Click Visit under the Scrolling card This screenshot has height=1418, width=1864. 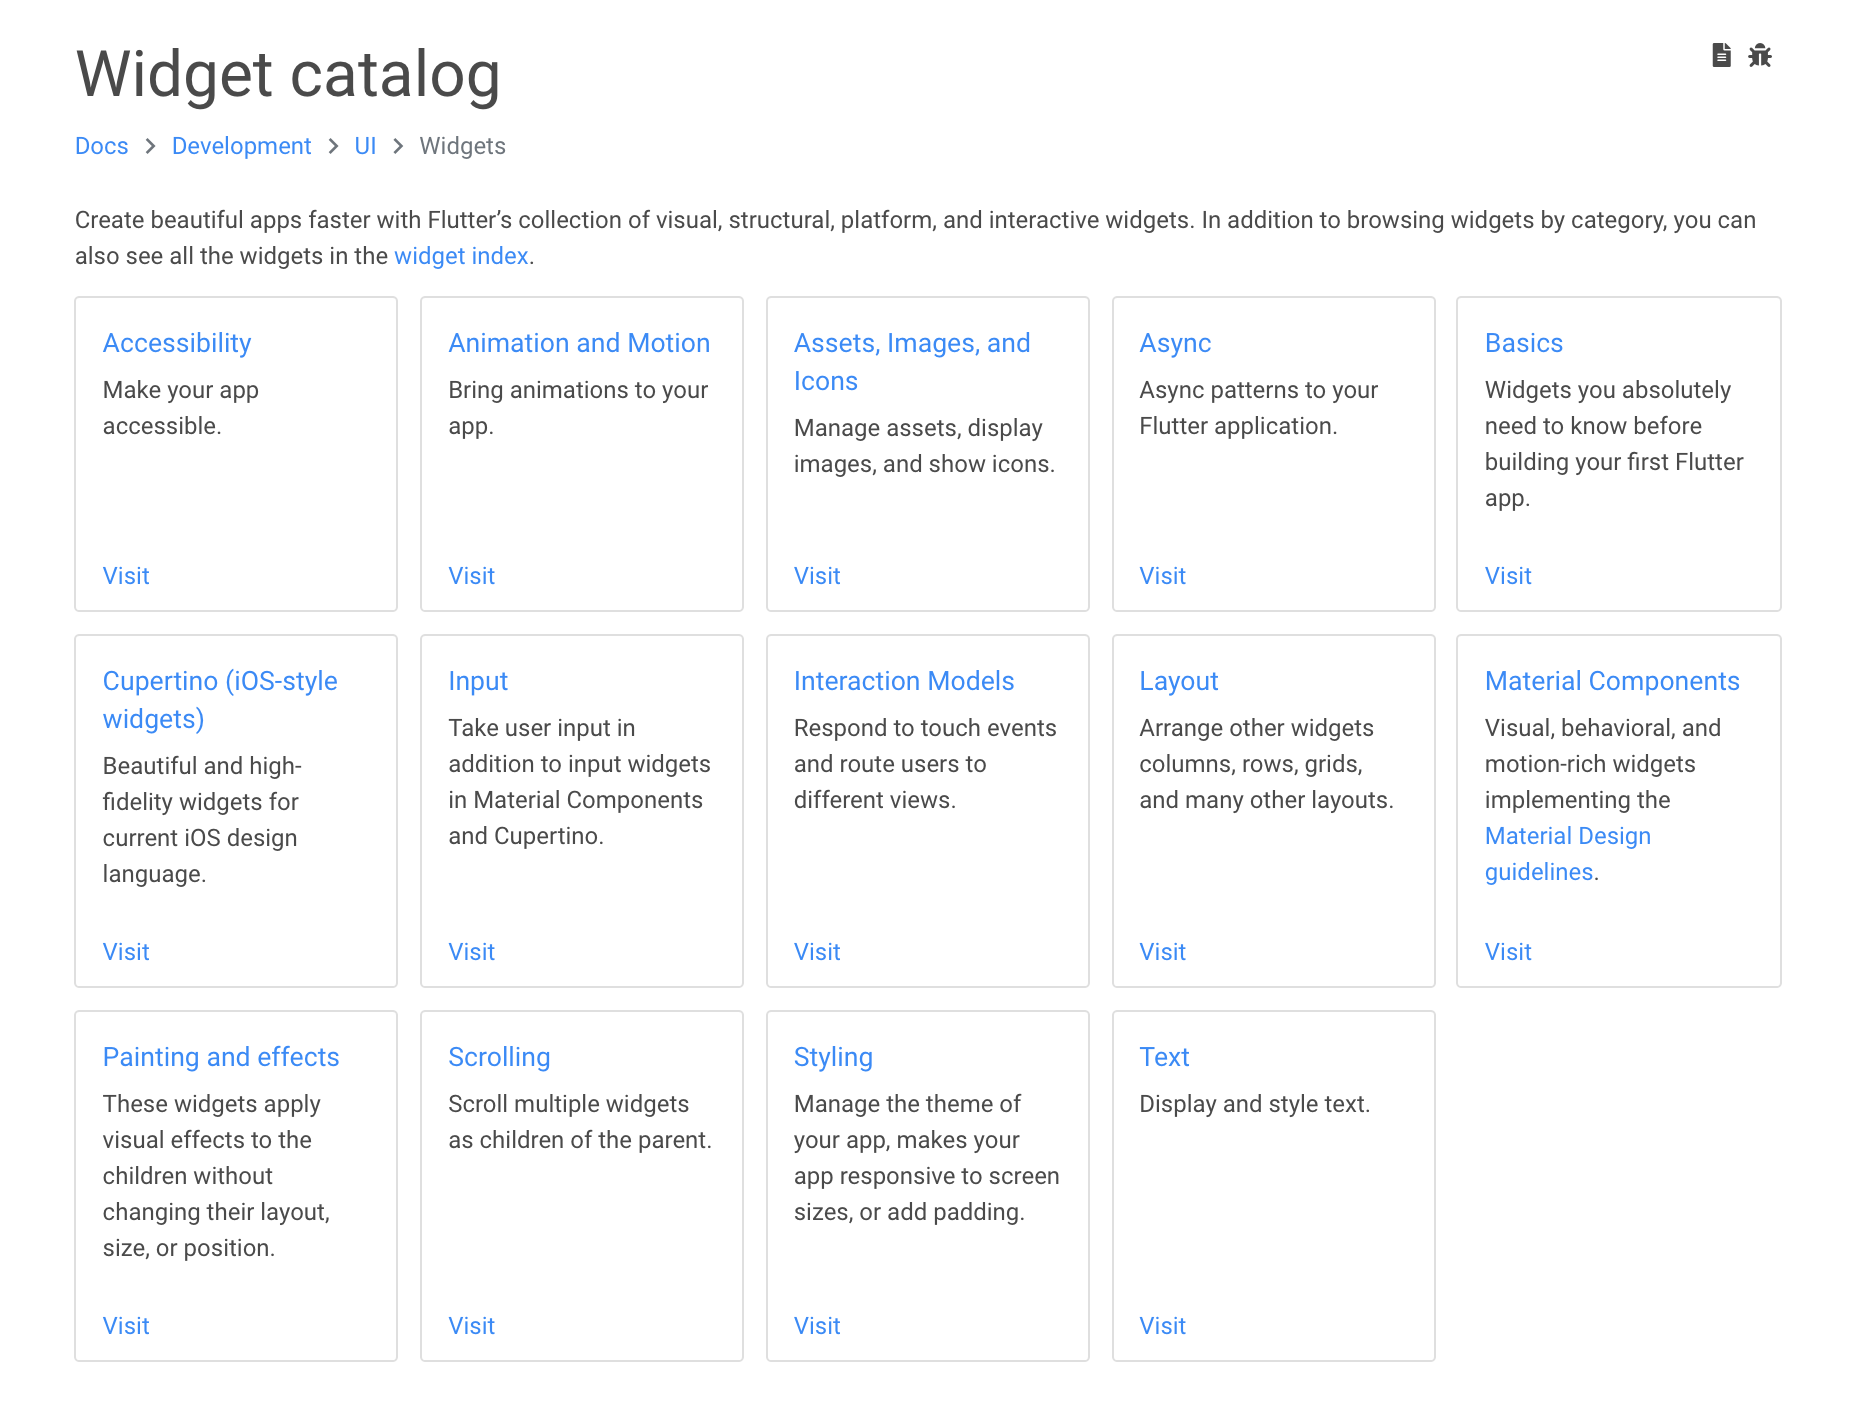point(471,1326)
